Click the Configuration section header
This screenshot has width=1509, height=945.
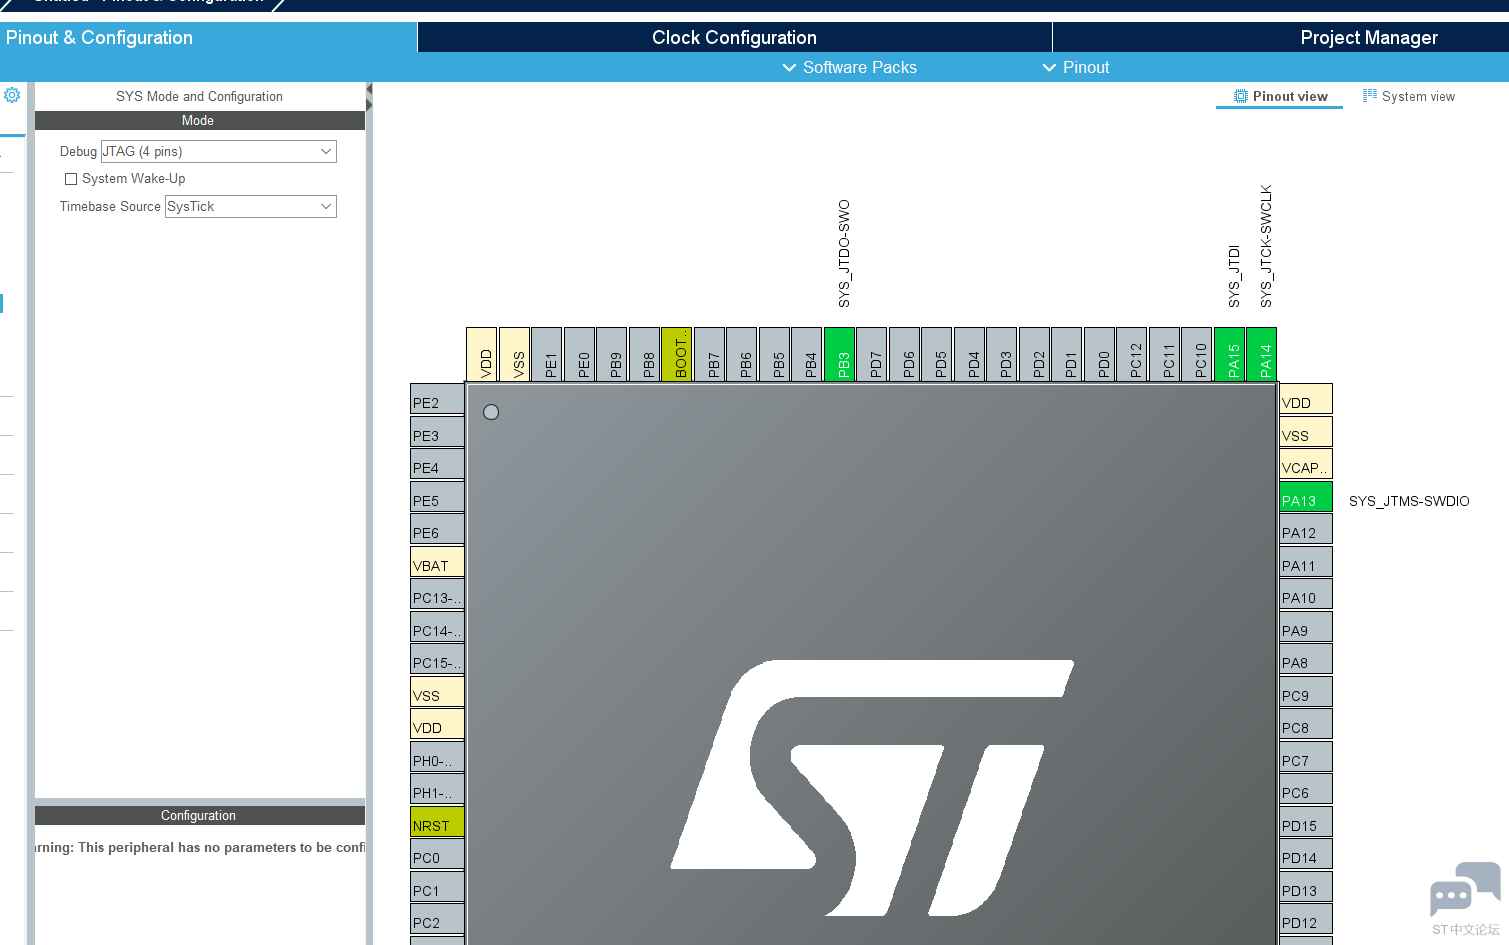(x=199, y=815)
